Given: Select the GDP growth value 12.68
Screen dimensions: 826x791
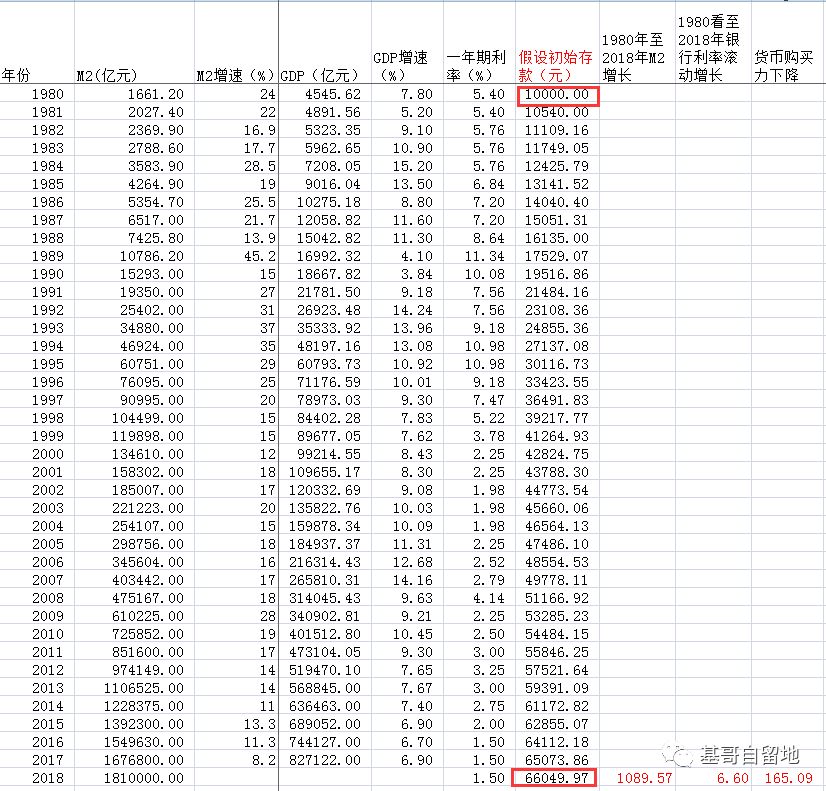Looking at the screenshot, I should click(412, 562).
